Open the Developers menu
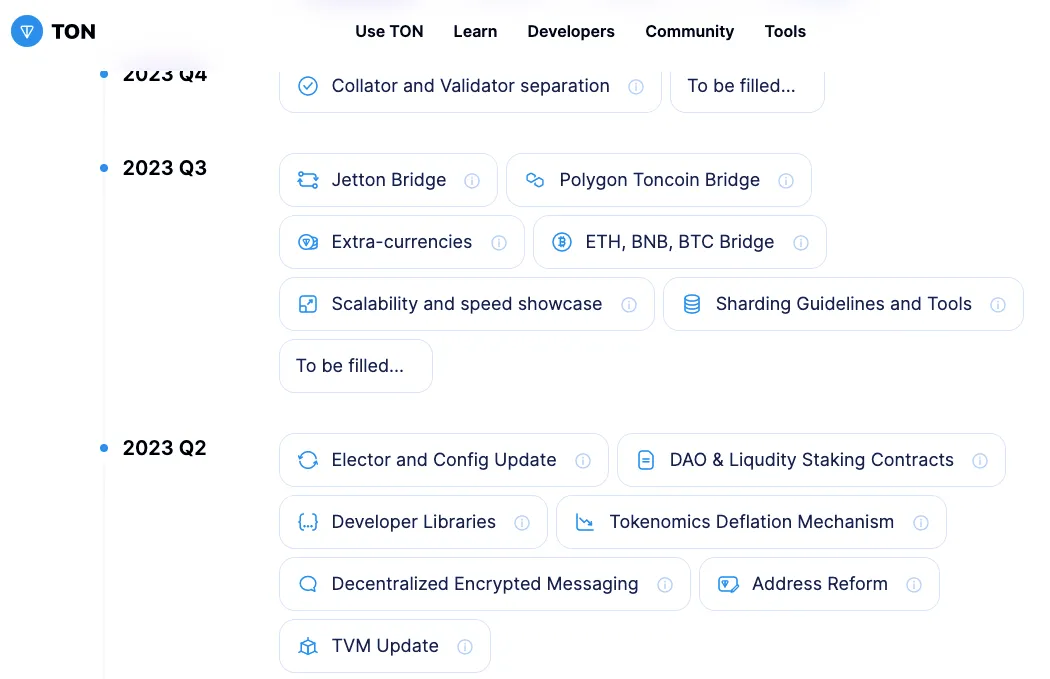 571,31
